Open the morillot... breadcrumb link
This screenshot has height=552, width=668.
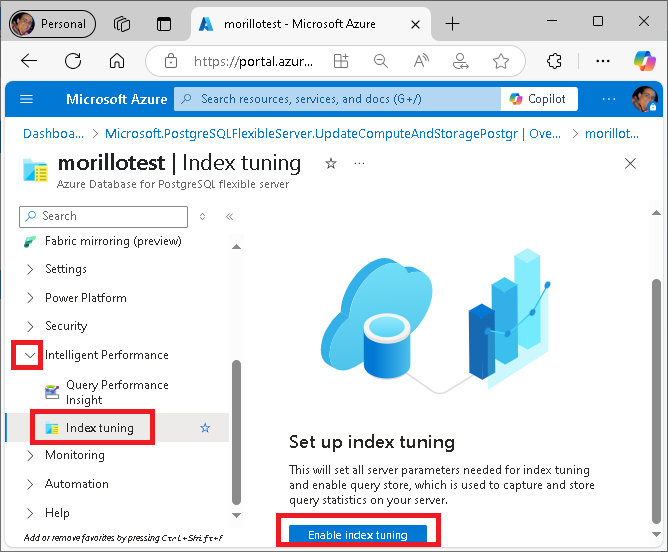click(x=612, y=134)
